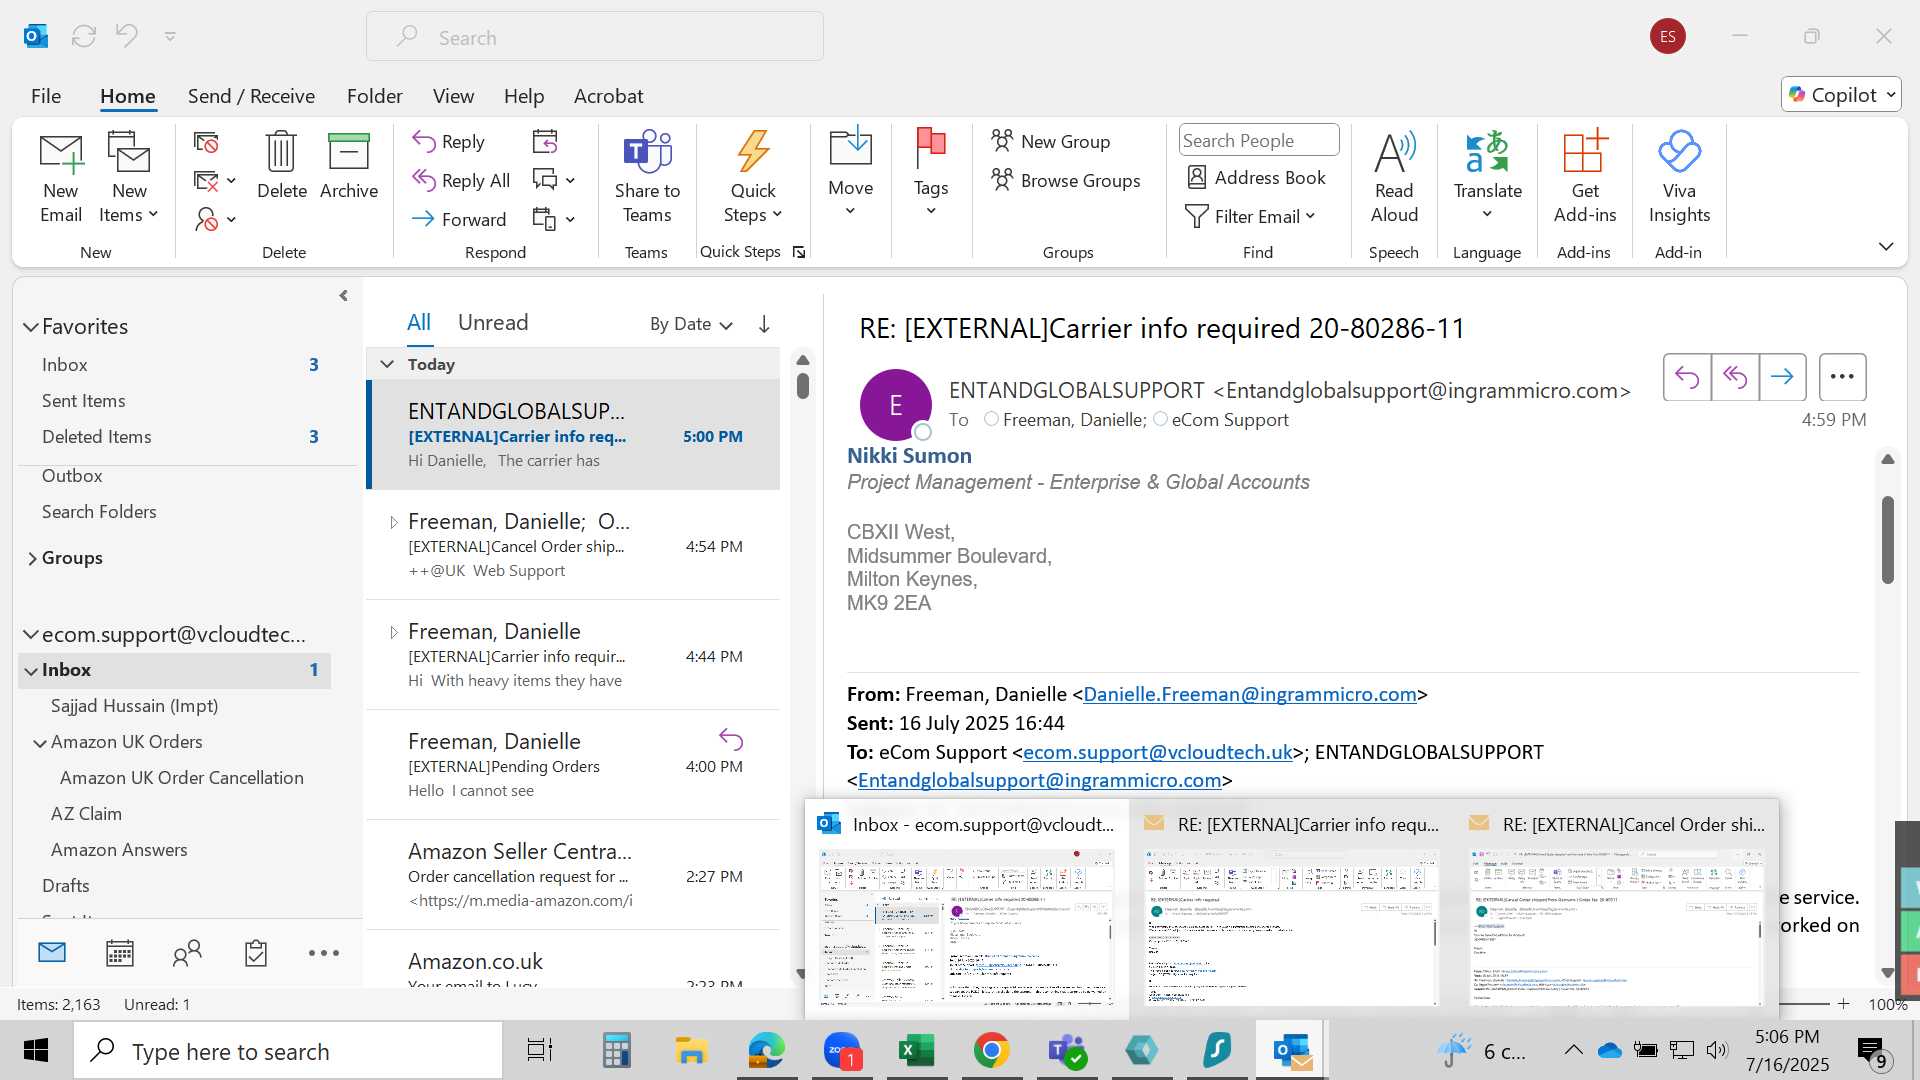Collapse the Favorites section
Image resolution: width=1920 pixels, height=1080 pixels.
pyautogui.click(x=31, y=327)
